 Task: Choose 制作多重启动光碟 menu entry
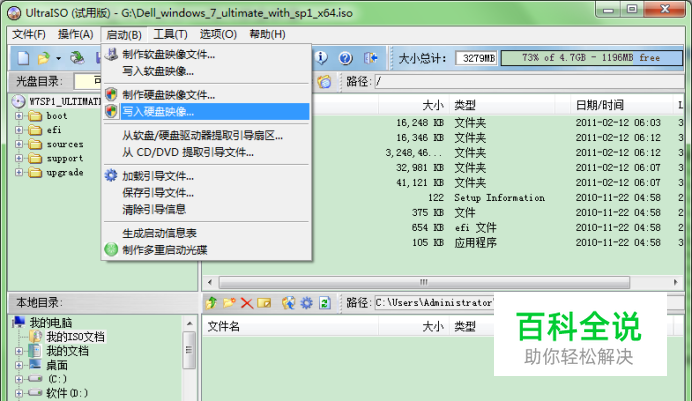(x=207, y=250)
